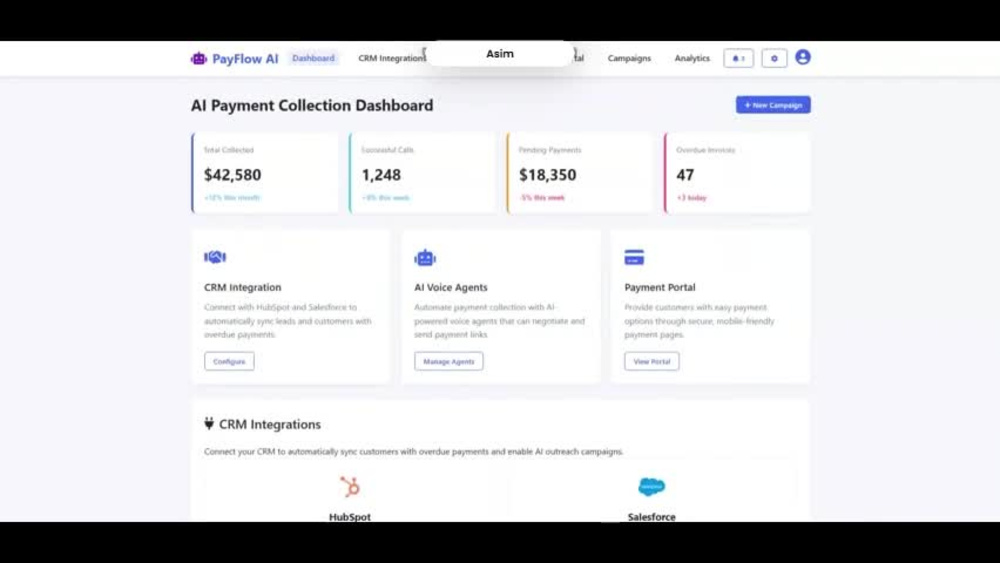Select the Pending Payments $18,350 card

coord(580,173)
